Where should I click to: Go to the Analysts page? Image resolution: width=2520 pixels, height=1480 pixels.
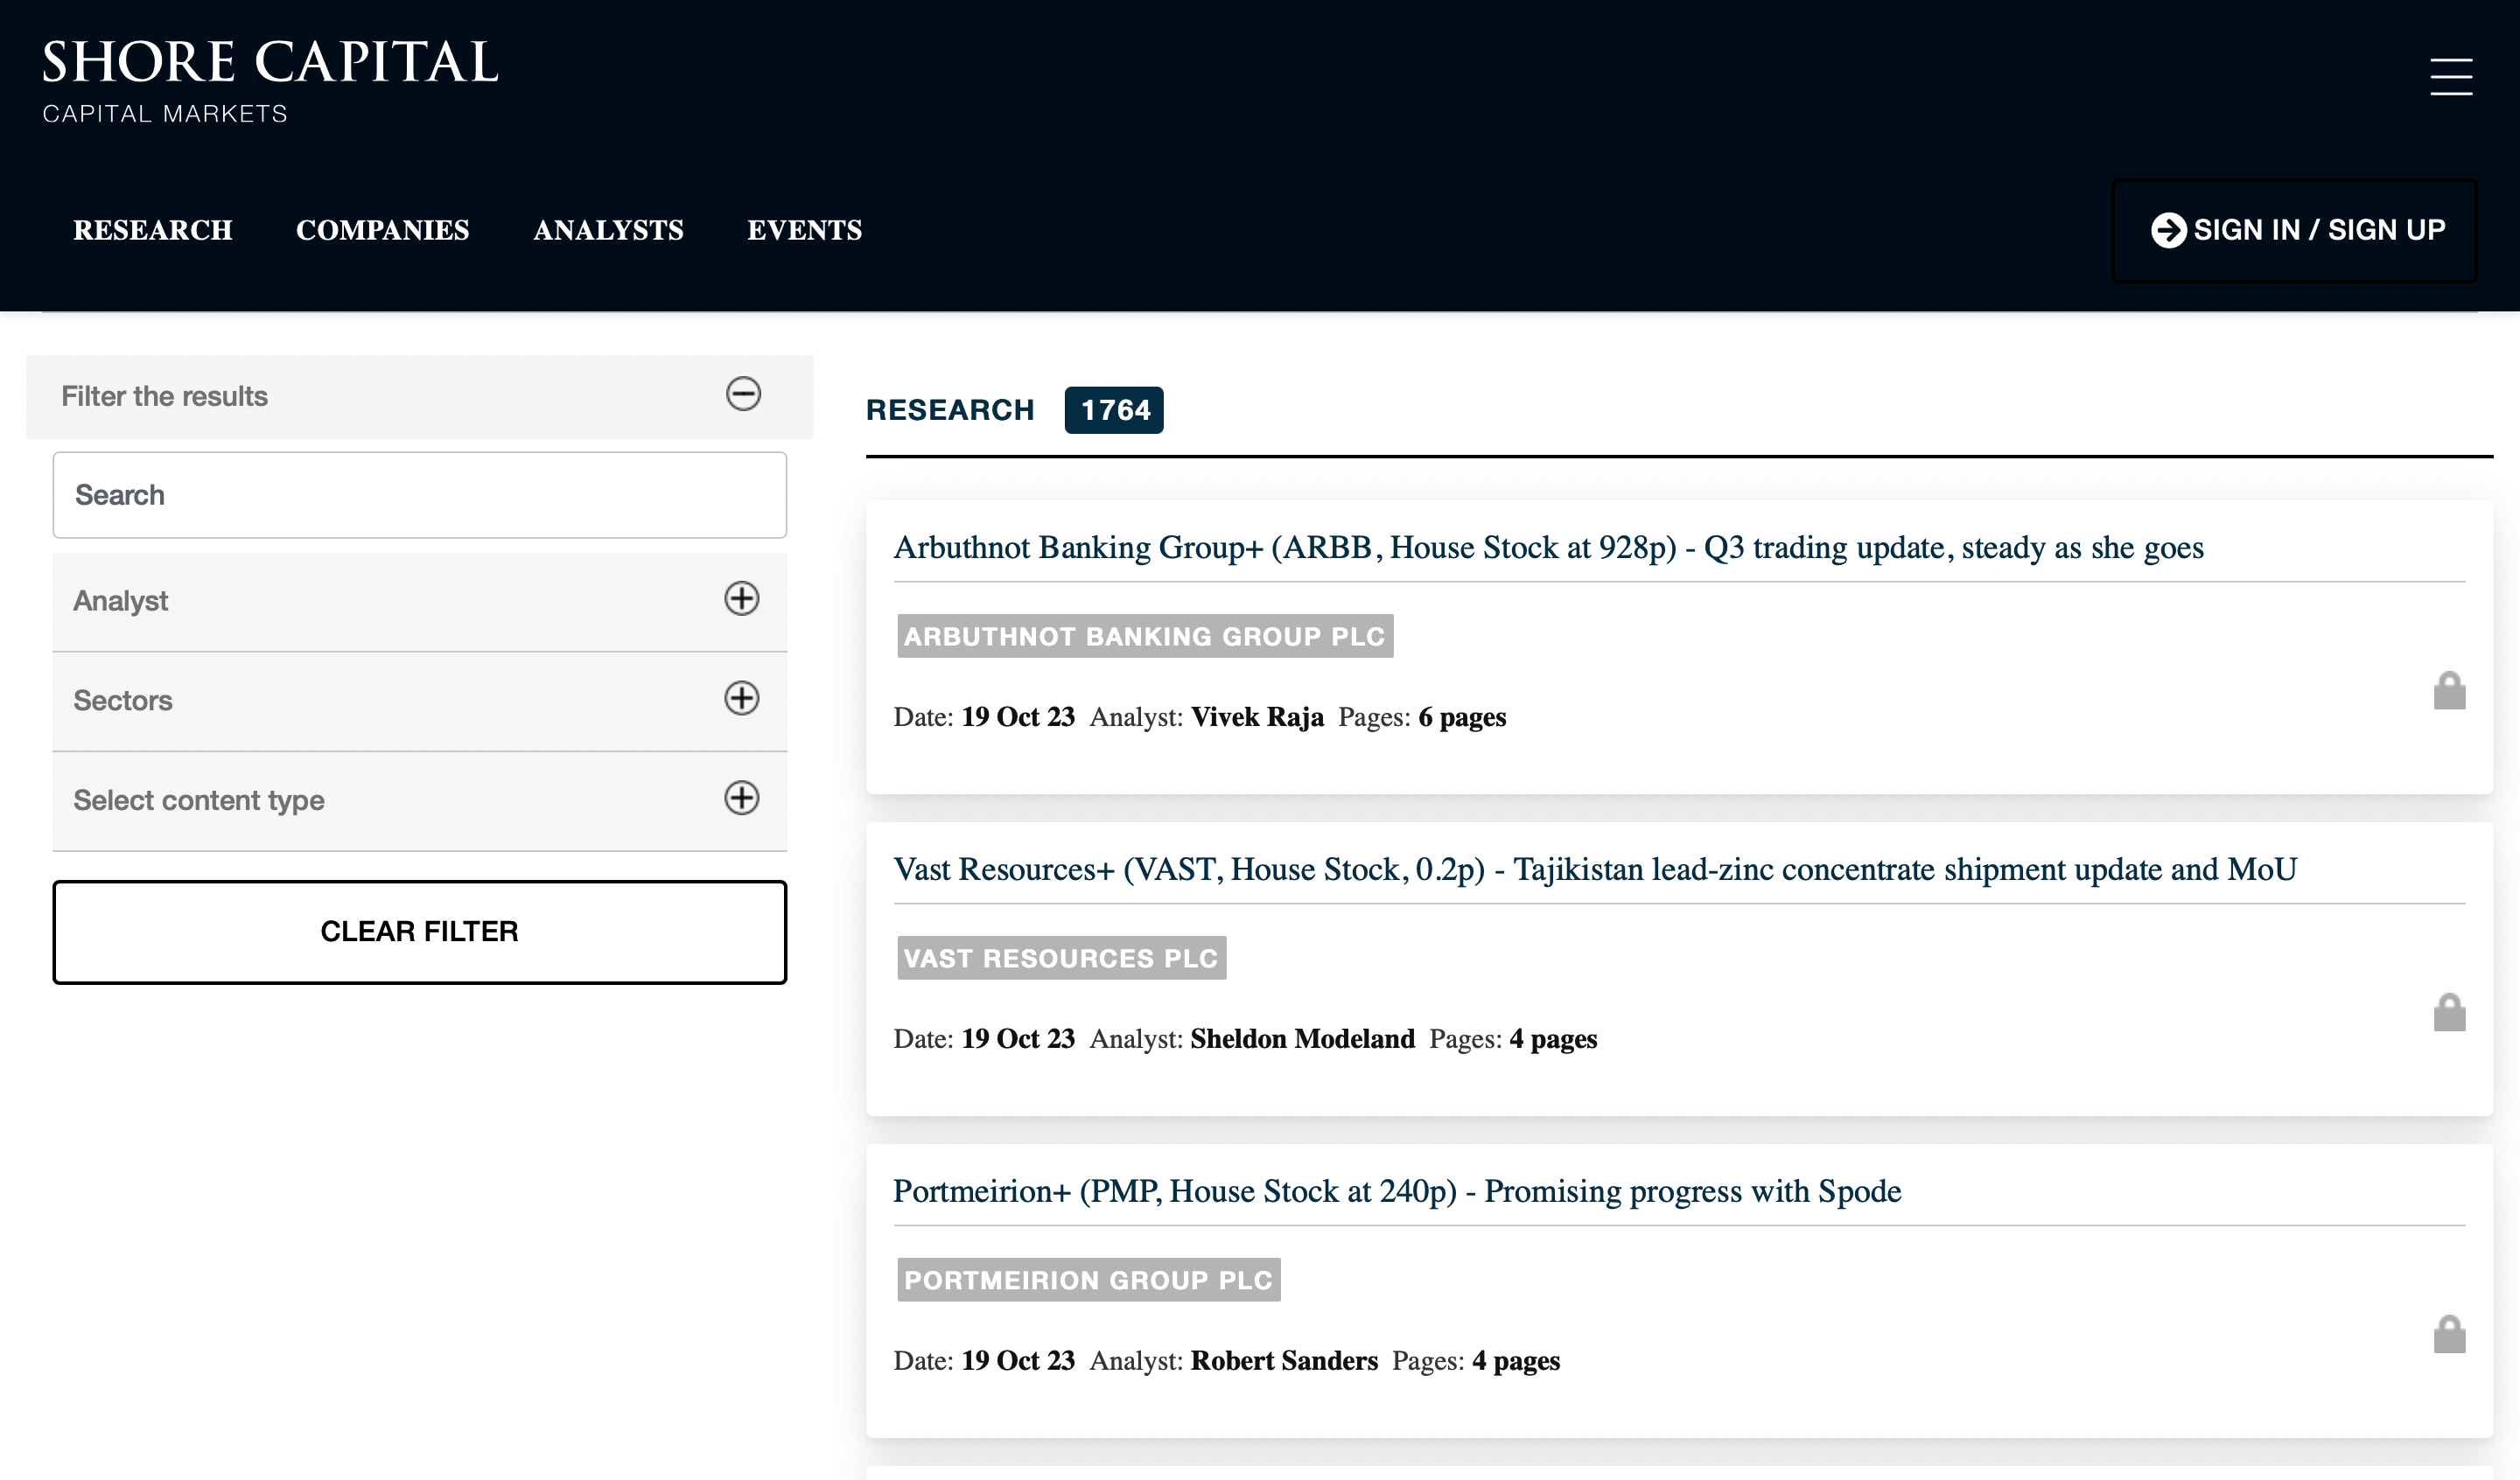(608, 230)
